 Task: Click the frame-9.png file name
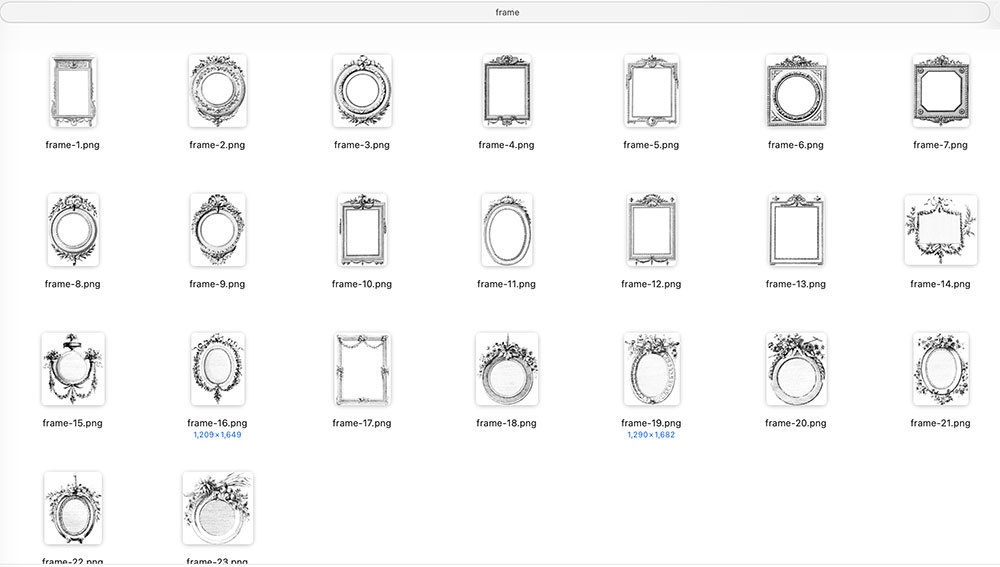tap(217, 284)
